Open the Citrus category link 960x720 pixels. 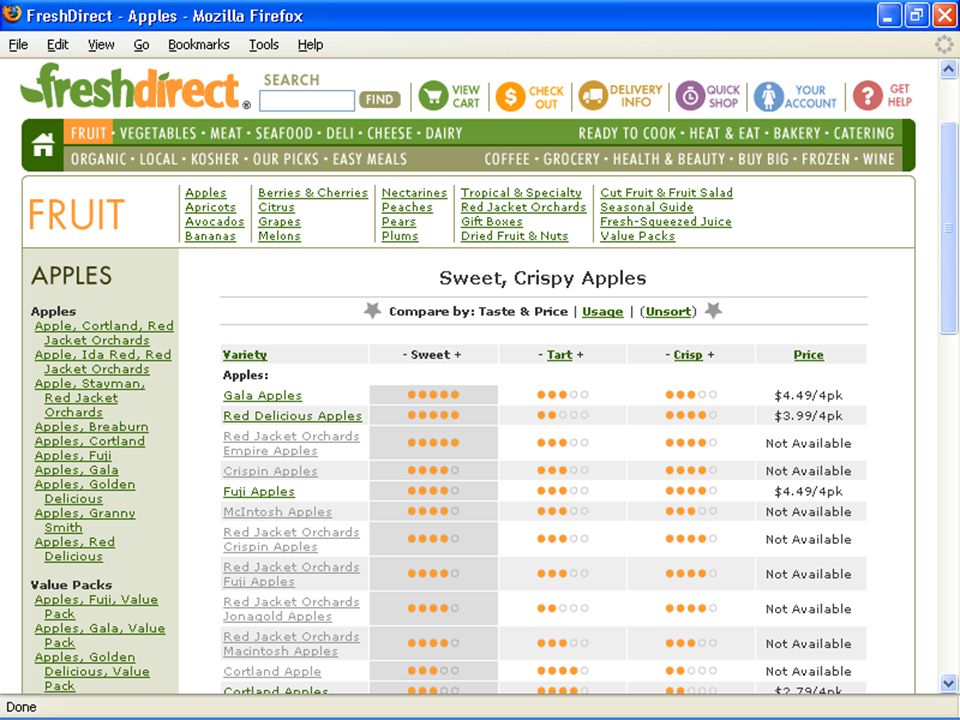[276, 208]
